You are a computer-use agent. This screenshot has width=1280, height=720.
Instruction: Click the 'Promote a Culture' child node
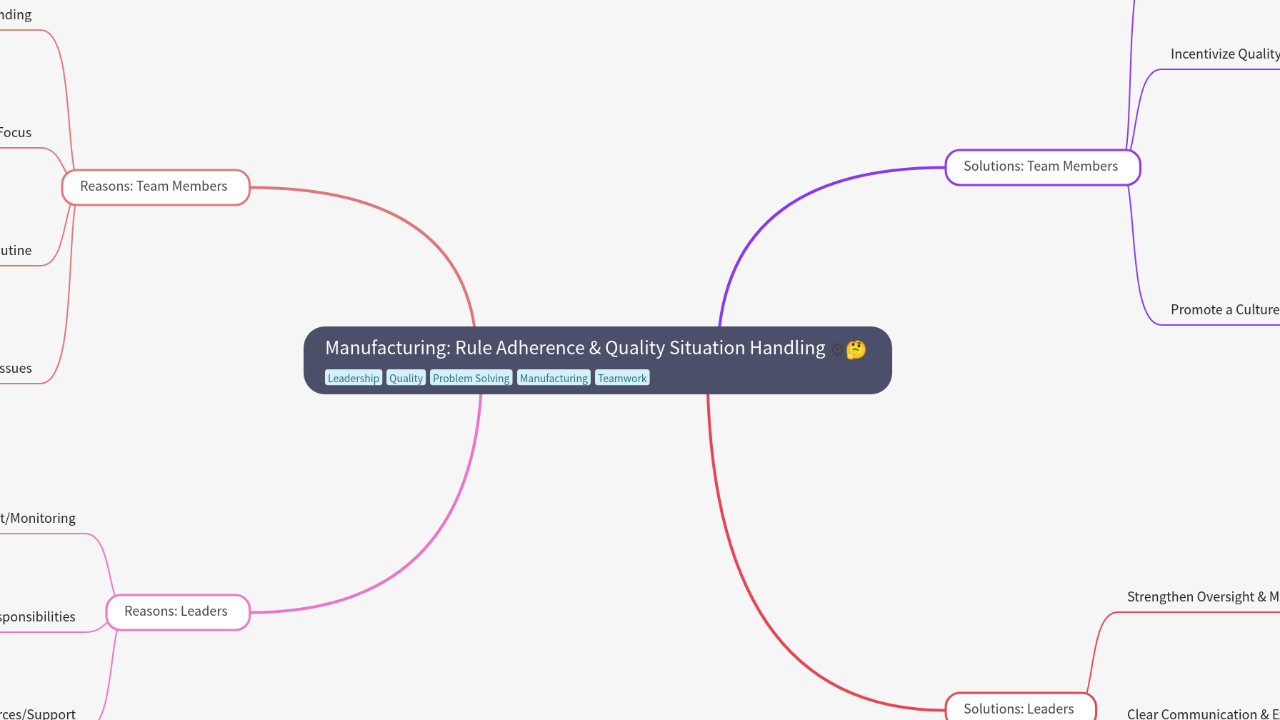click(x=1225, y=310)
